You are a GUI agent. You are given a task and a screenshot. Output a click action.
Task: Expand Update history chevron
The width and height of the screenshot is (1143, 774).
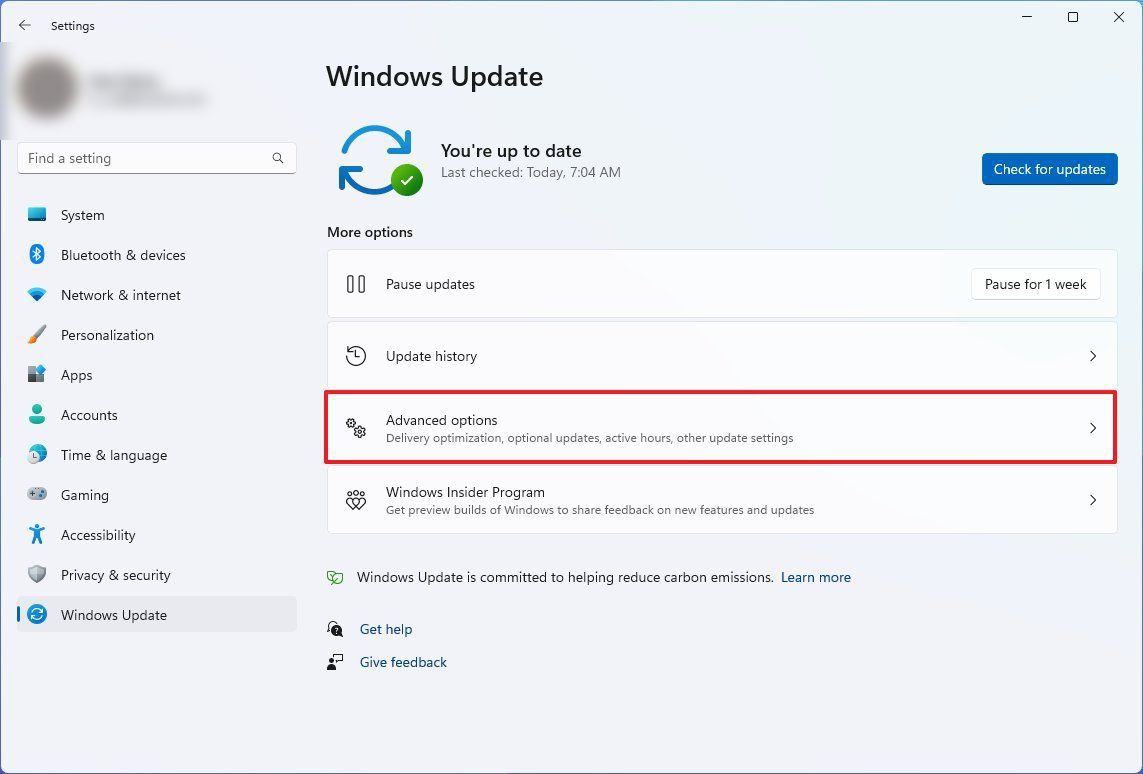[x=1093, y=356]
